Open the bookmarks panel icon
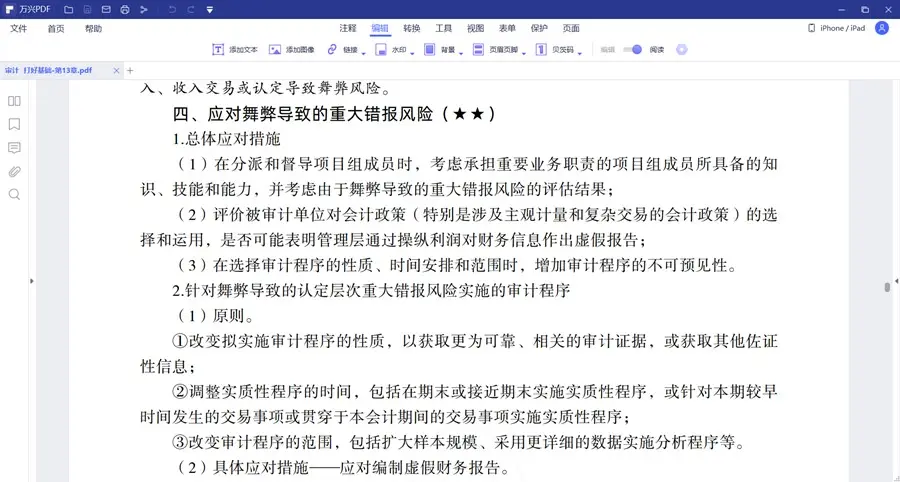The width and height of the screenshot is (900, 482). pos(14,125)
